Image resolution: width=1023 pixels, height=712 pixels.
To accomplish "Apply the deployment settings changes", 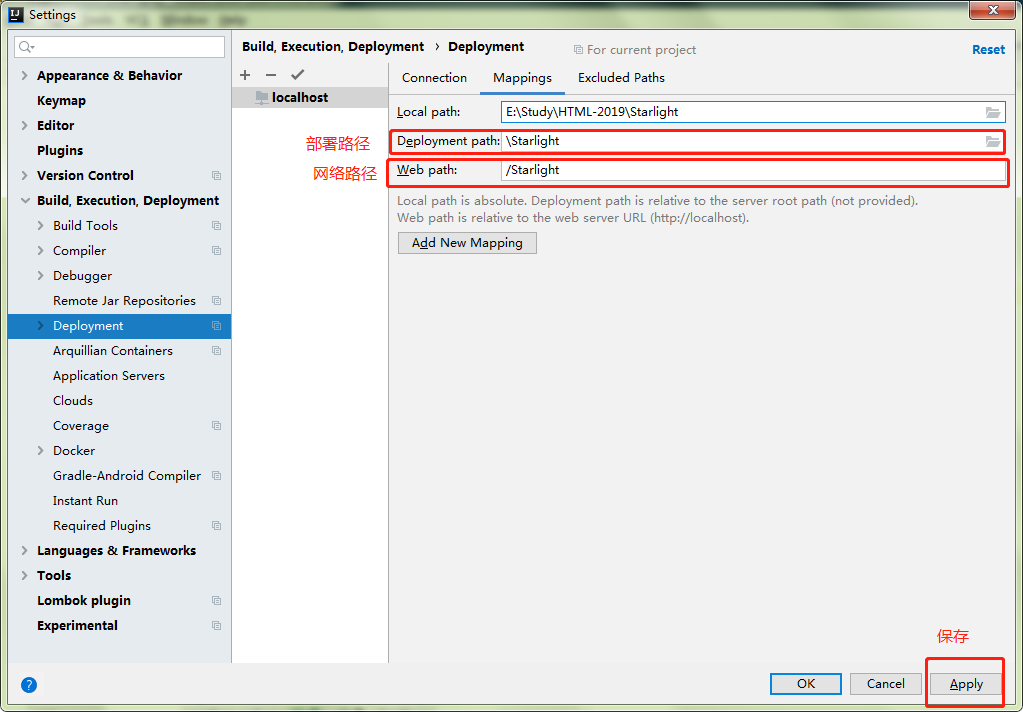I will click(x=963, y=683).
